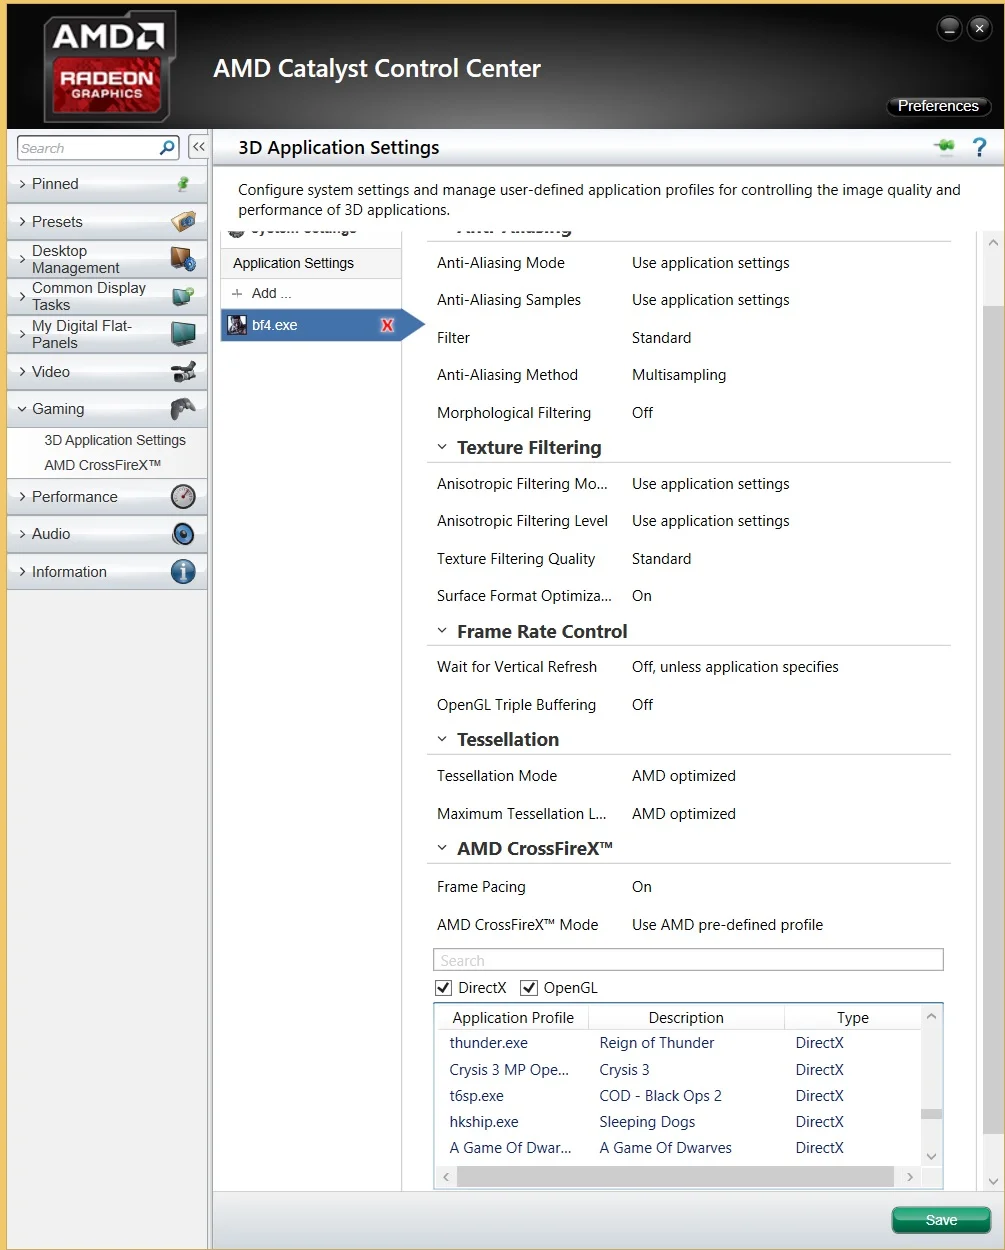Image resolution: width=1005 pixels, height=1250 pixels.
Task: Open help via the question mark icon
Action: [980, 147]
